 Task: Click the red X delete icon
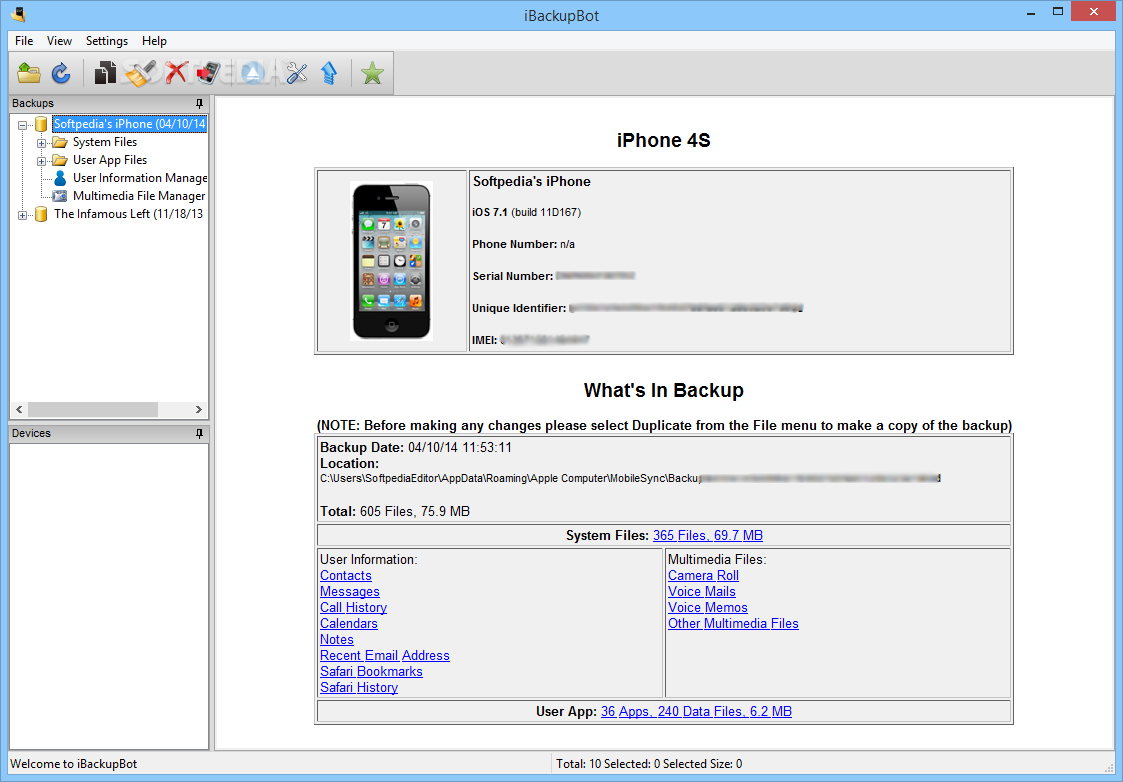click(177, 72)
